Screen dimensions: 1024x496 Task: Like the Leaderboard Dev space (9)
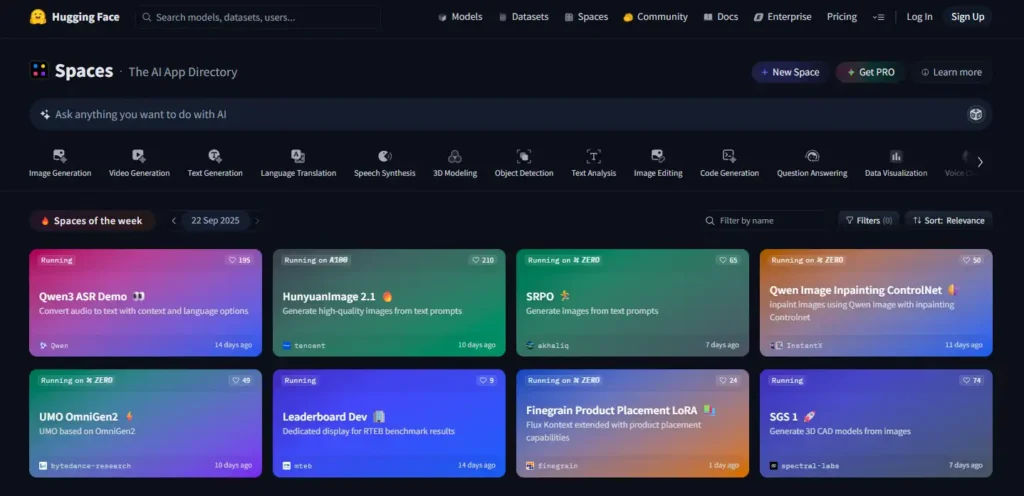[487, 380]
